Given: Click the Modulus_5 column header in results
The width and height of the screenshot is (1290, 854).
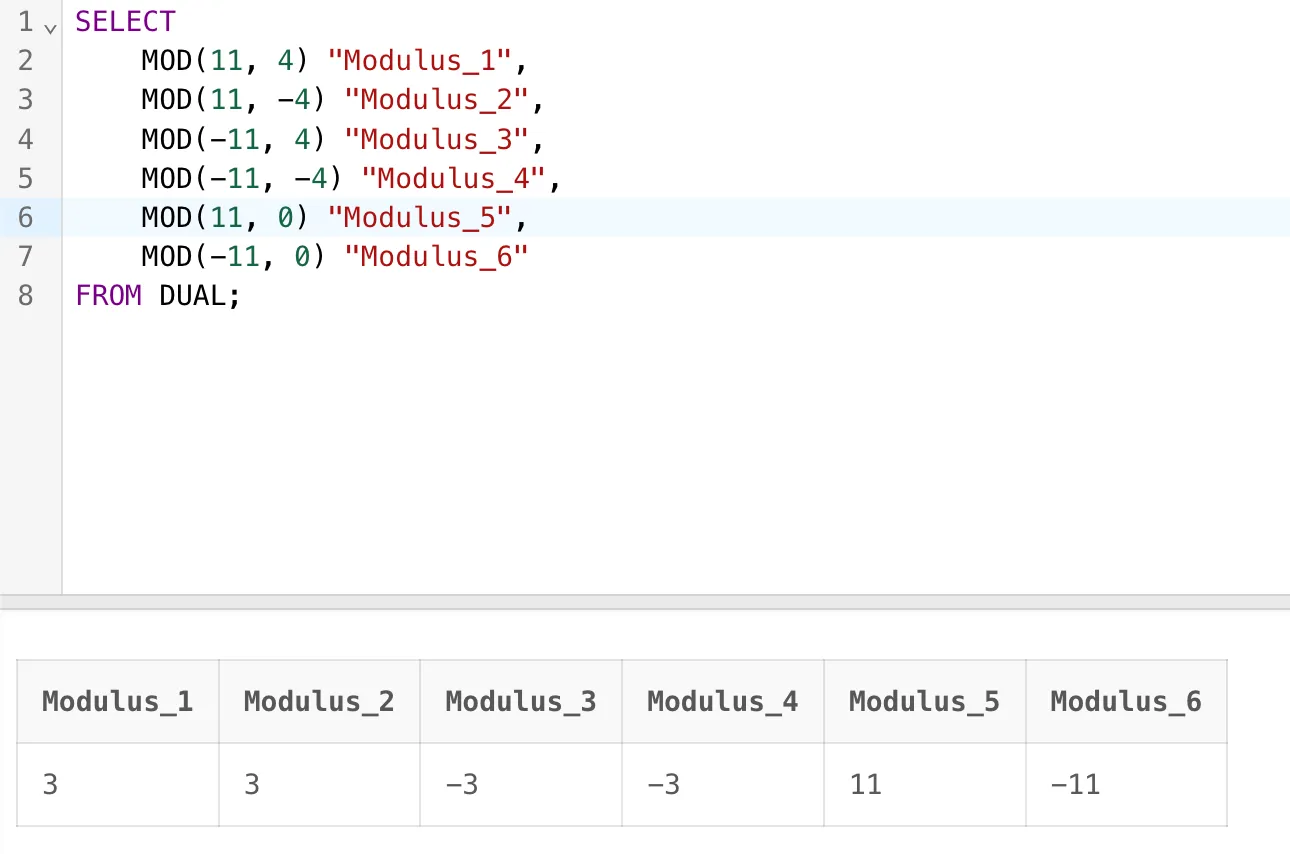Looking at the screenshot, I should click(925, 701).
